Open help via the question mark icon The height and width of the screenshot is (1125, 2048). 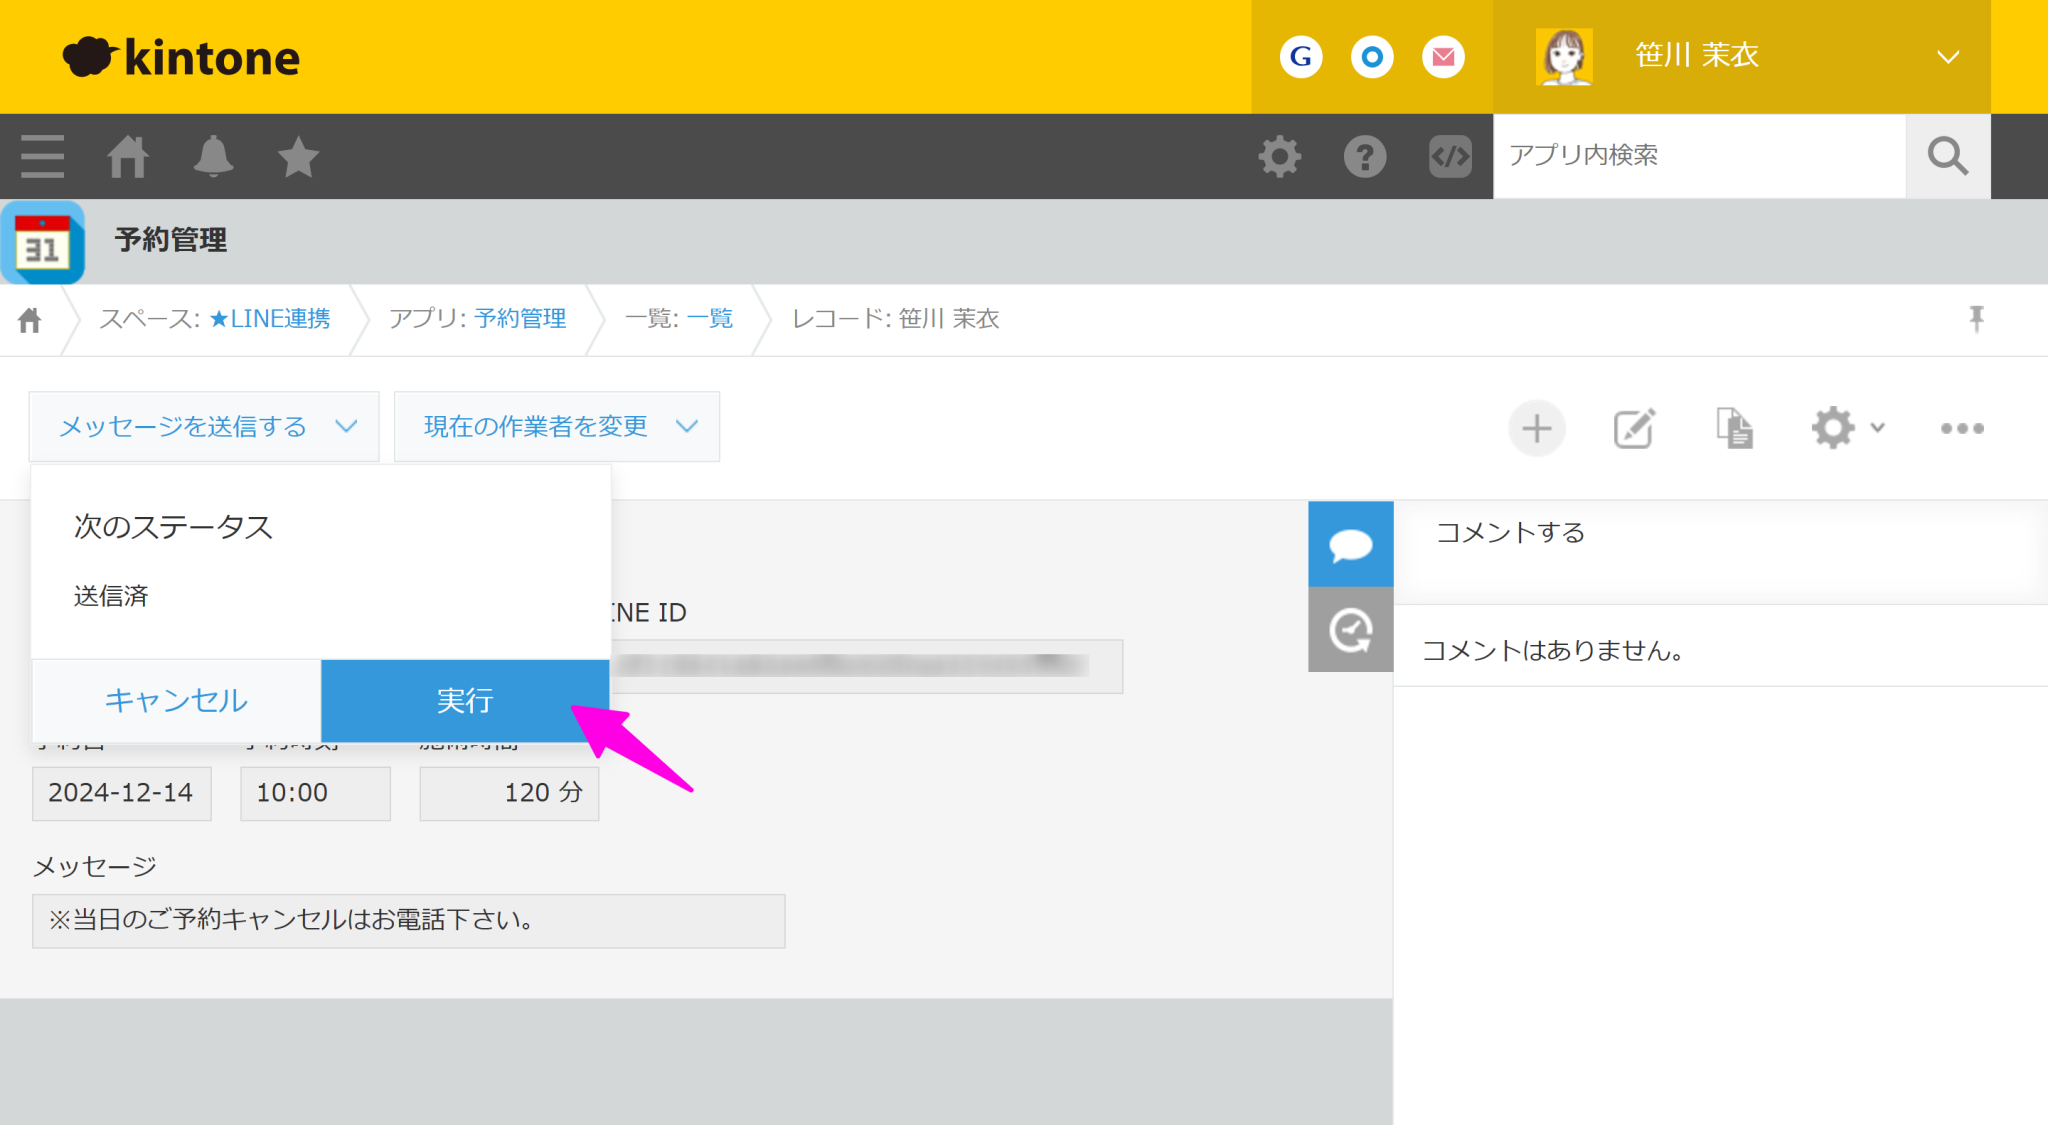tap(1366, 156)
